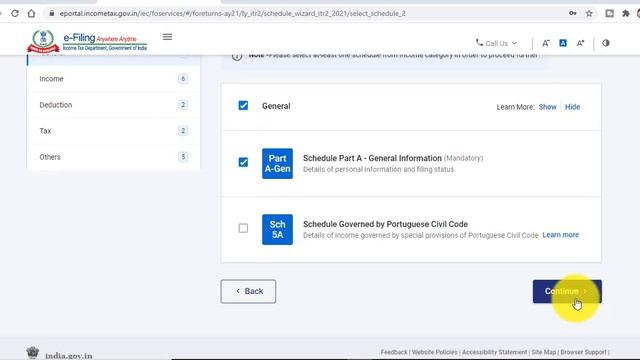Decrease the page font size
The image size is (640, 360).
click(546, 43)
